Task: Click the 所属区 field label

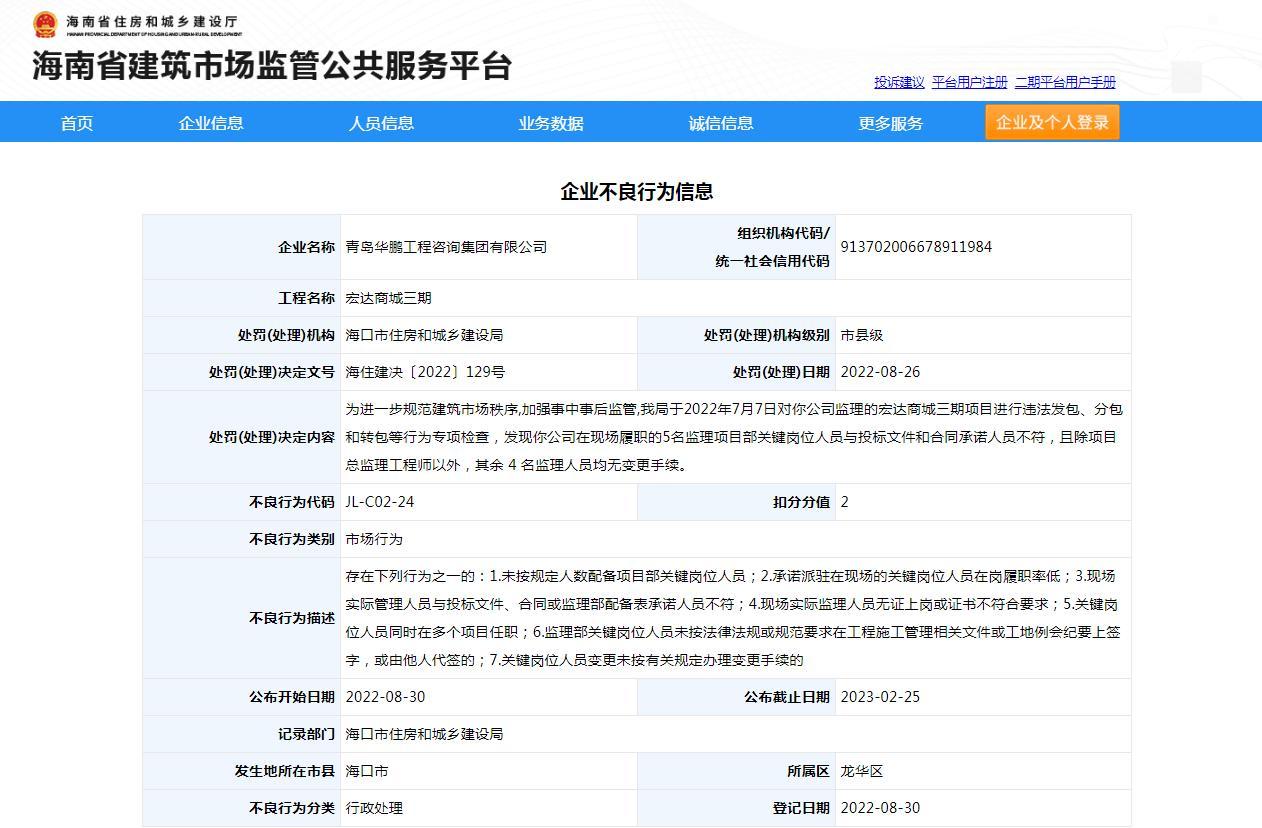Action: [x=808, y=771]
